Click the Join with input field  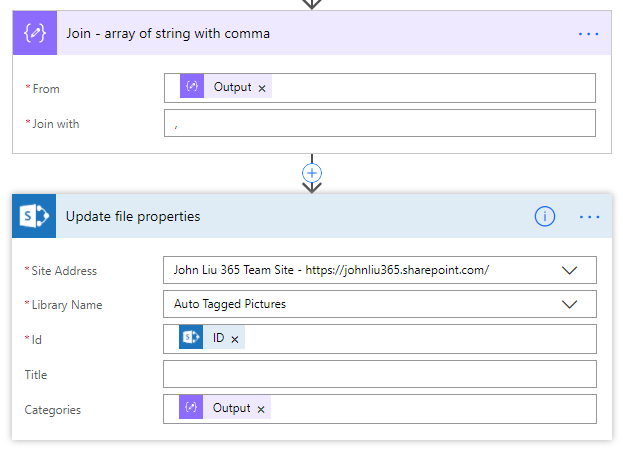(x=380, y=123)
